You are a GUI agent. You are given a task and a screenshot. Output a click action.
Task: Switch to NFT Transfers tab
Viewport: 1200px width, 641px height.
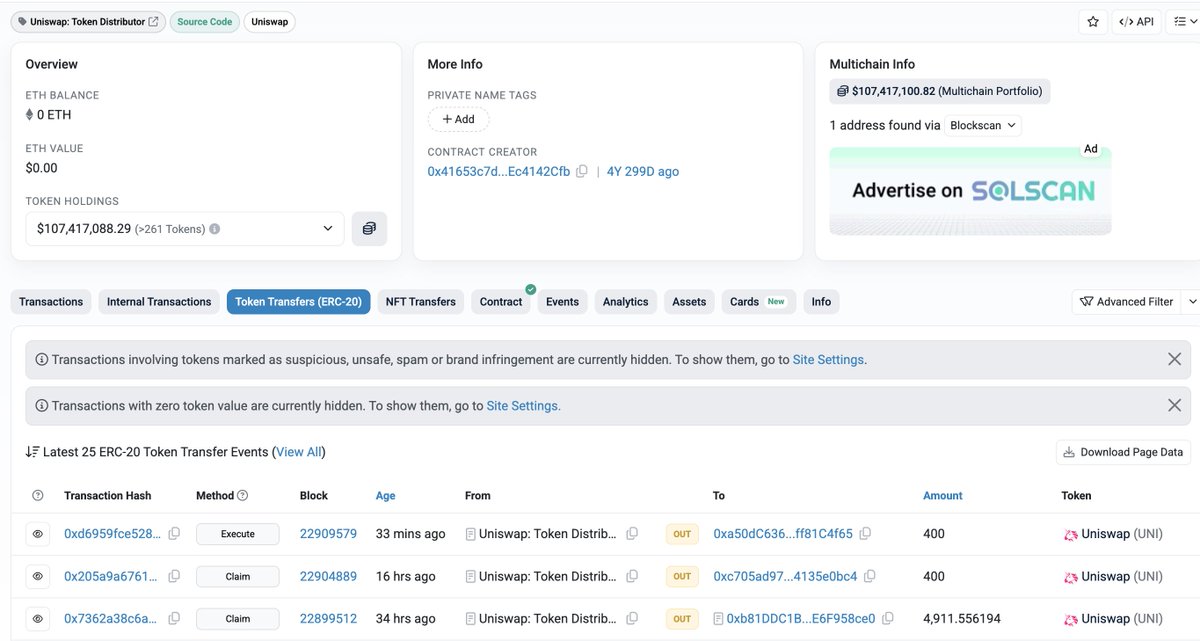[x=421, y=302]
